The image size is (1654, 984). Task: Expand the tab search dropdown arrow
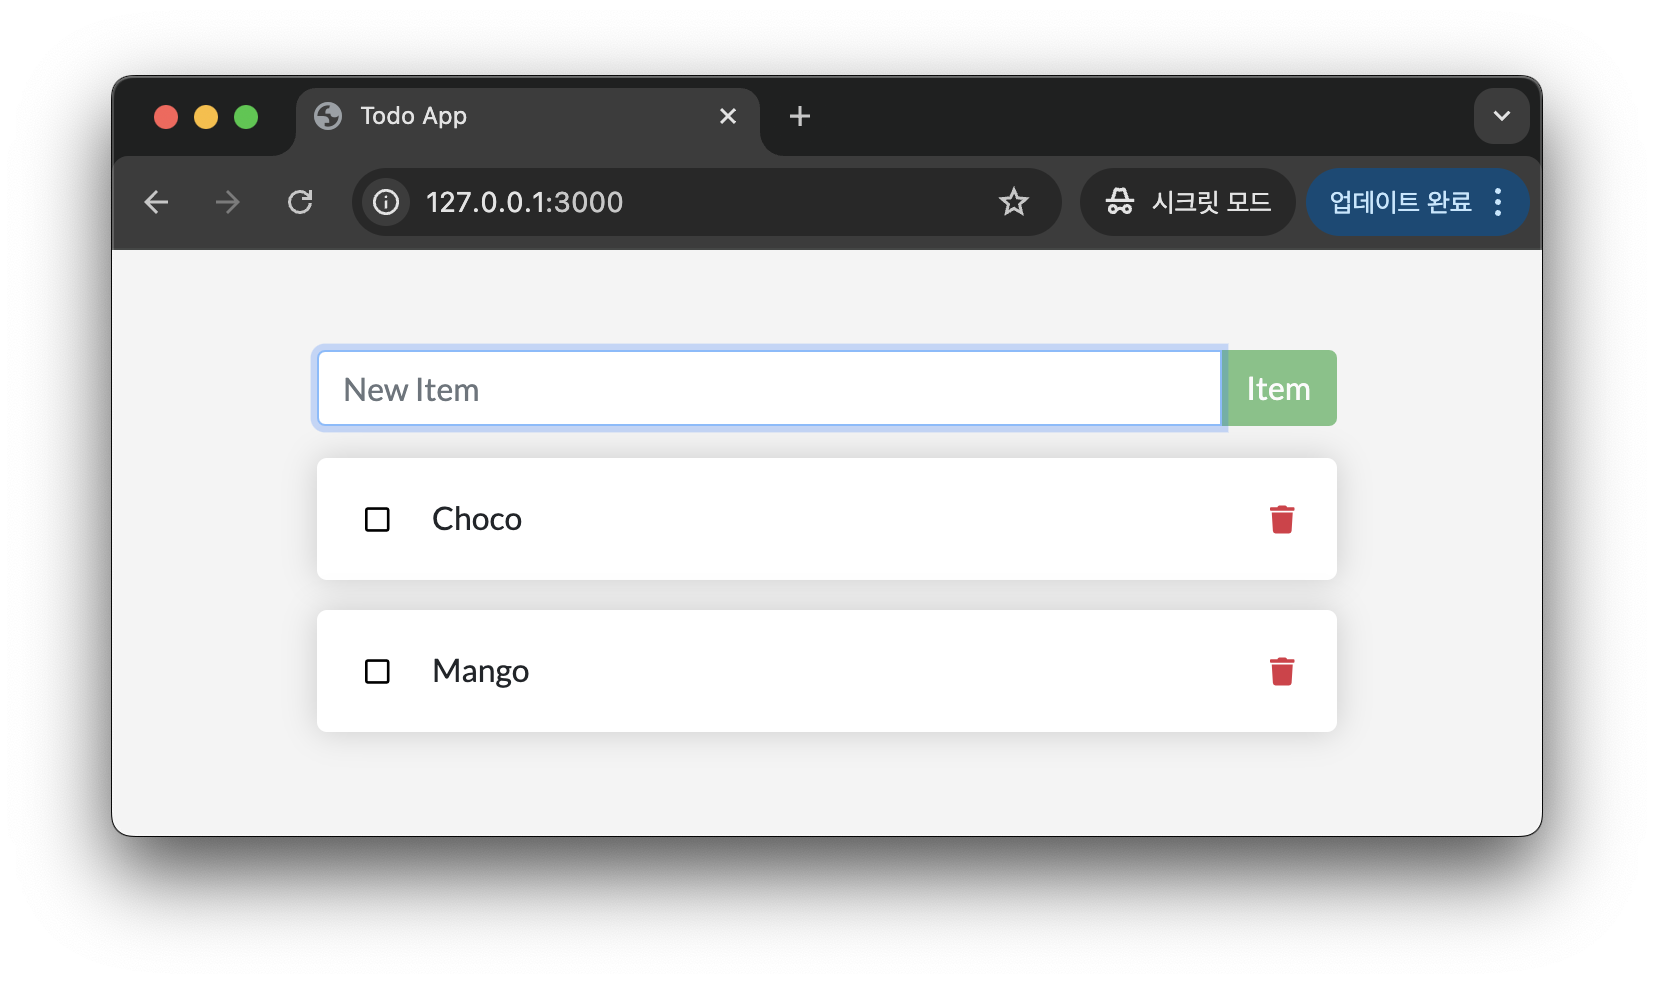coord(1501,116)
